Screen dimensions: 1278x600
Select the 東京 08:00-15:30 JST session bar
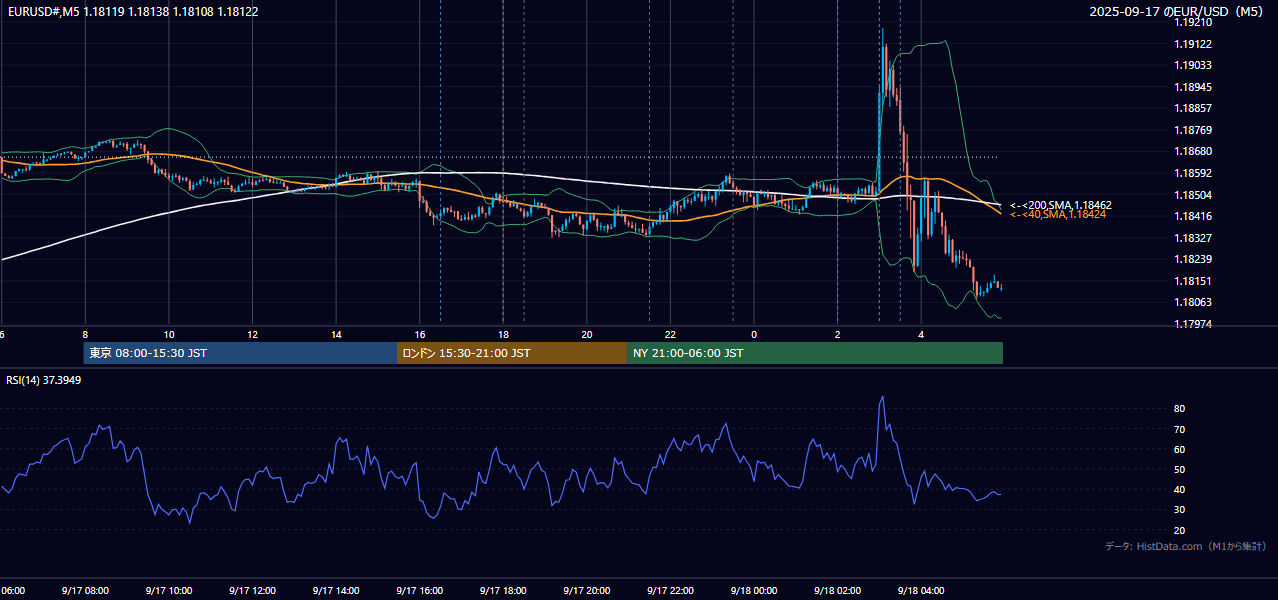(240, 353)
